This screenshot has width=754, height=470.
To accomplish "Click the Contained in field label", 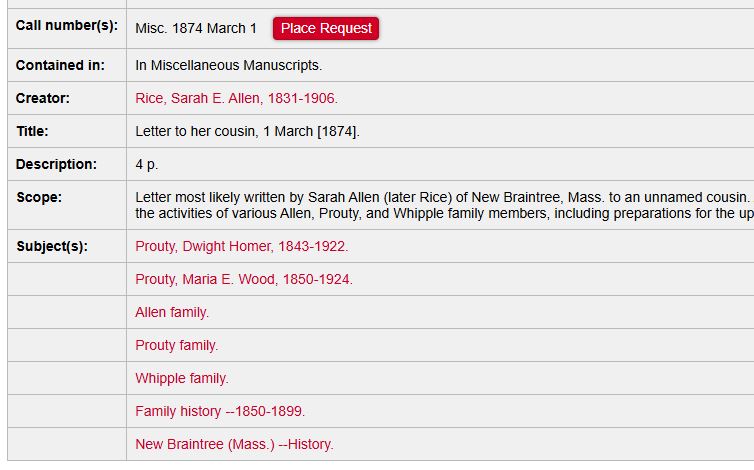I will (x=60, y=65).
